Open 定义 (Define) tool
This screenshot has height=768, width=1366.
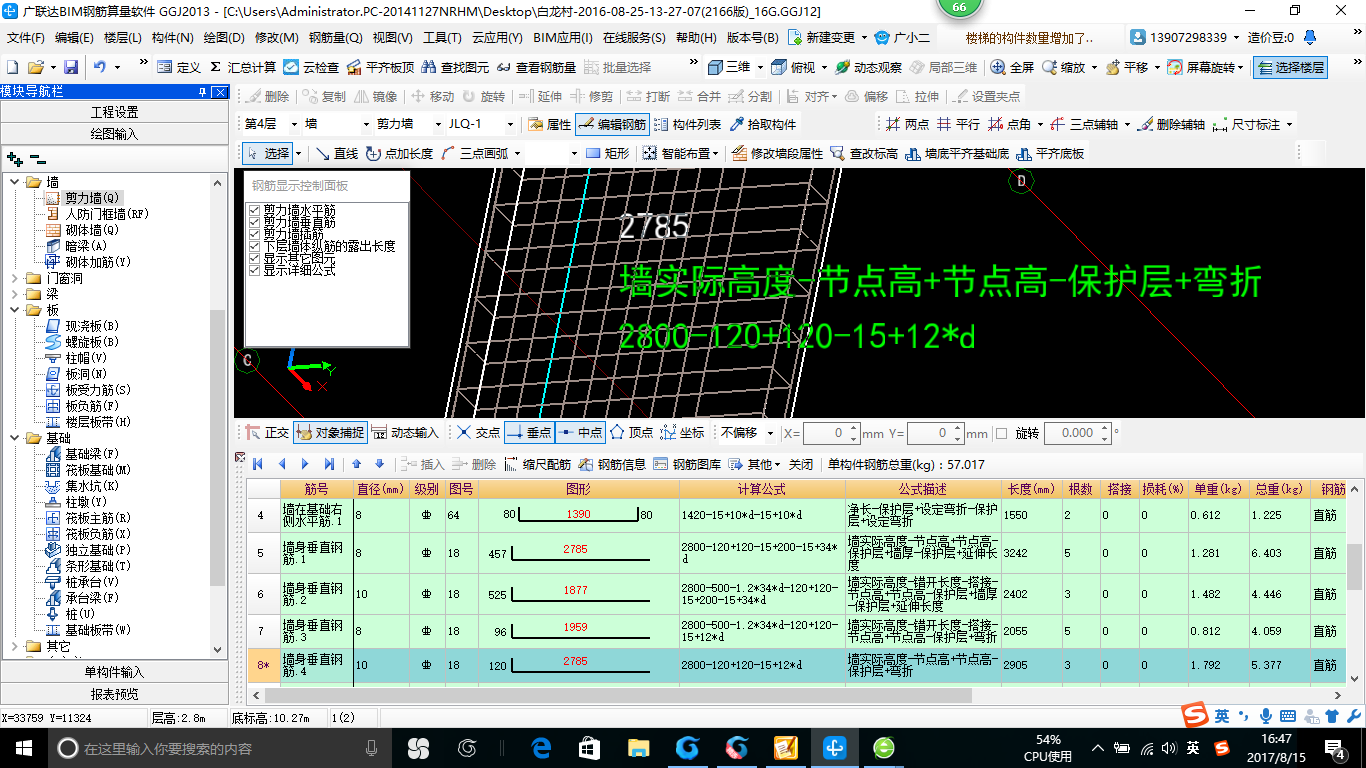pos(179,67)
